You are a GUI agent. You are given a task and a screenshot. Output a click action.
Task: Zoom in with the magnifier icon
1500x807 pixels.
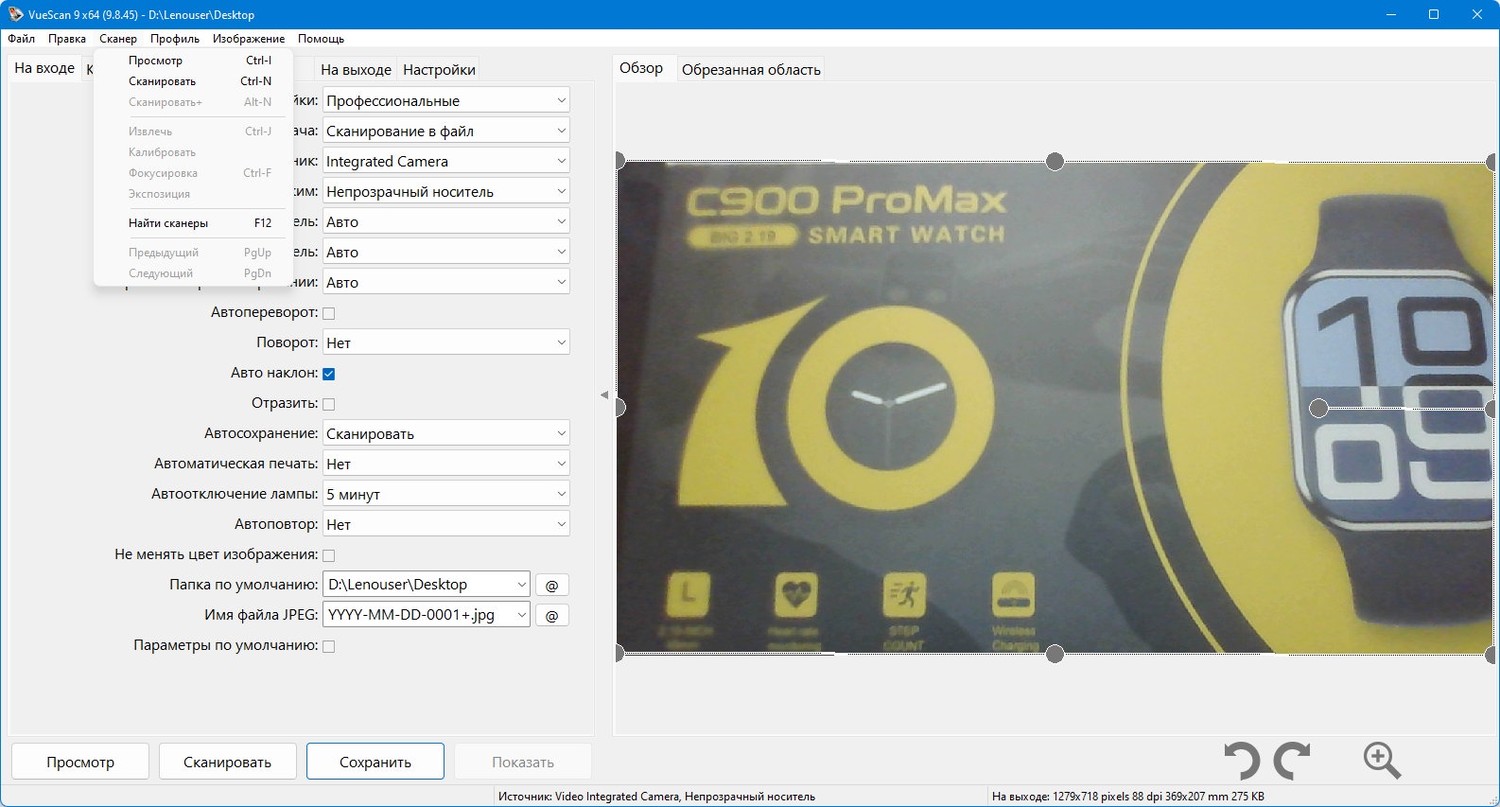[x=1382, y=761]
